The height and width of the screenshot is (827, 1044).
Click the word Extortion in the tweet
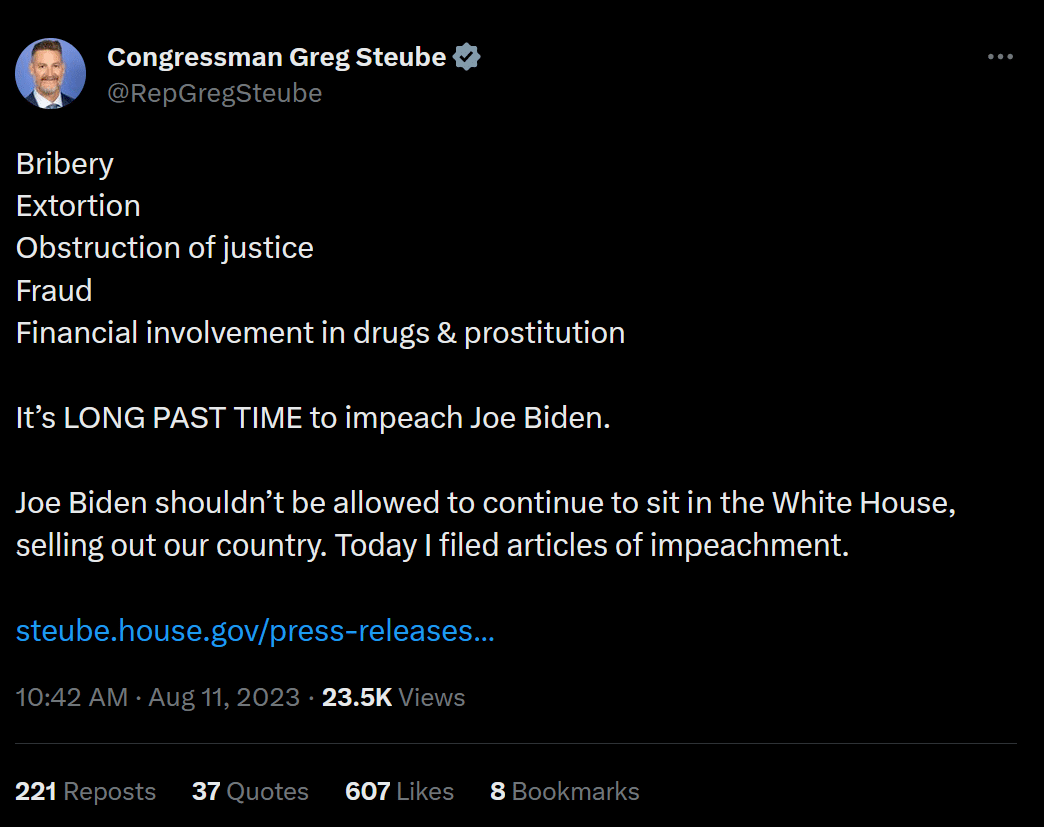pos(78,206)
